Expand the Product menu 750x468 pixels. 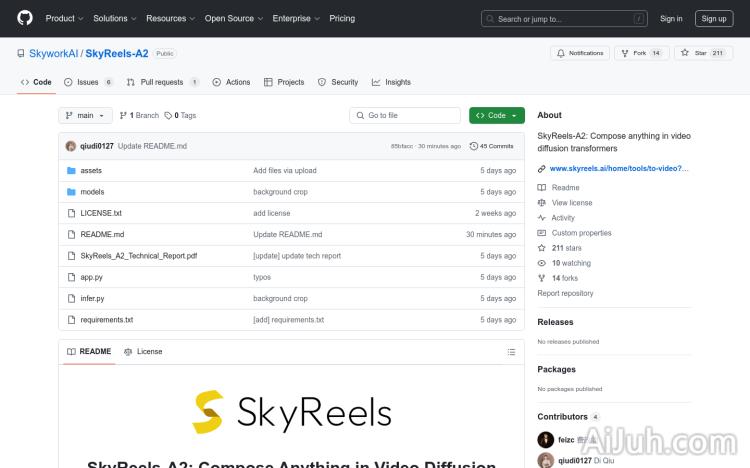(64, 18)
